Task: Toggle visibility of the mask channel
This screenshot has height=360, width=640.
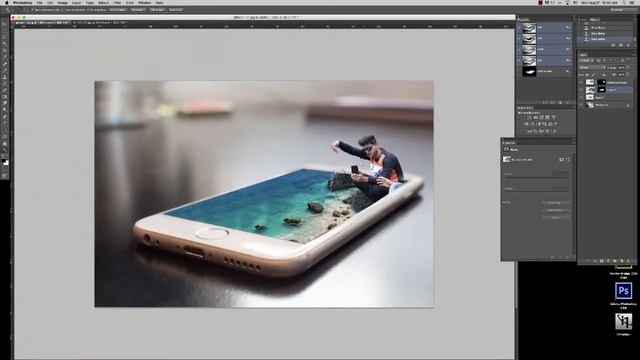Action: click(519, 71)
